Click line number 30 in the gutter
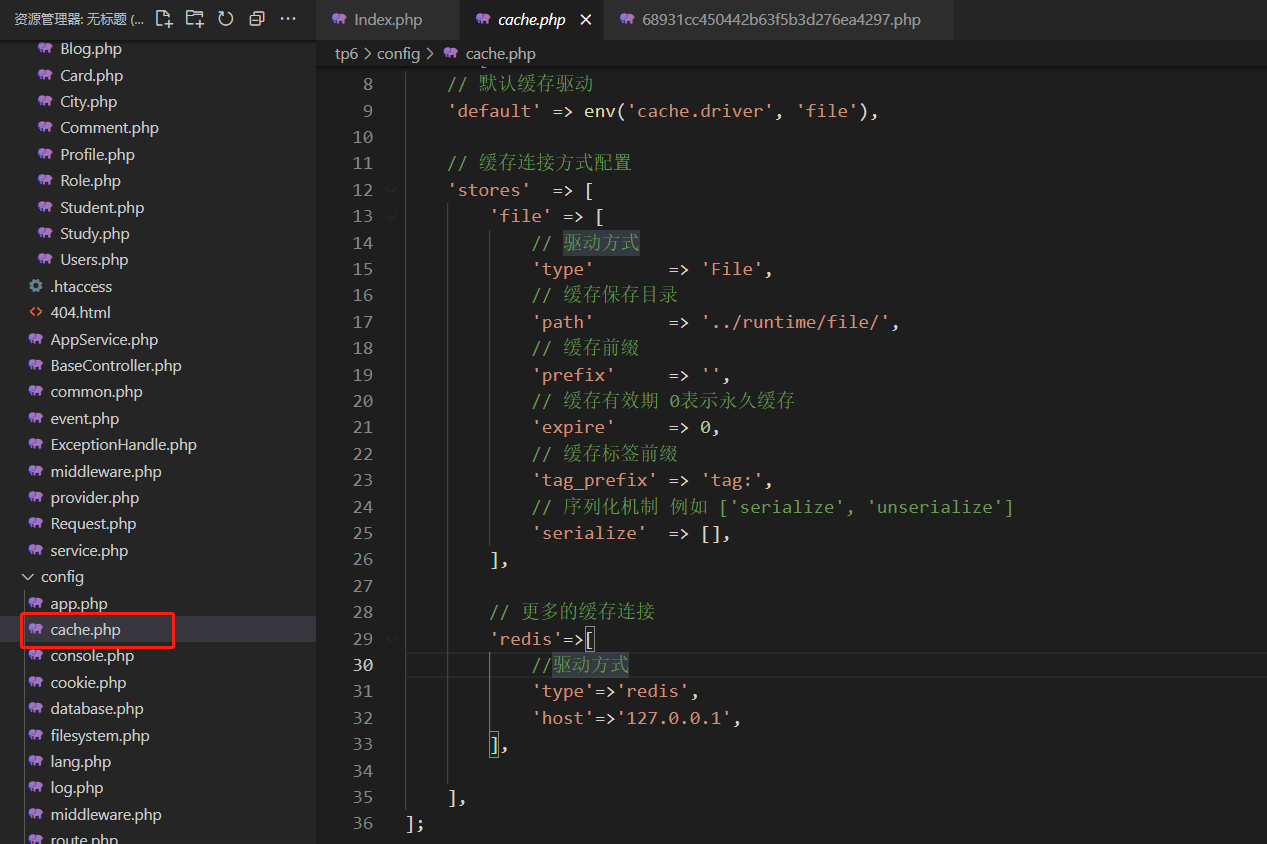1267x844 pixels. coord(362,665)
